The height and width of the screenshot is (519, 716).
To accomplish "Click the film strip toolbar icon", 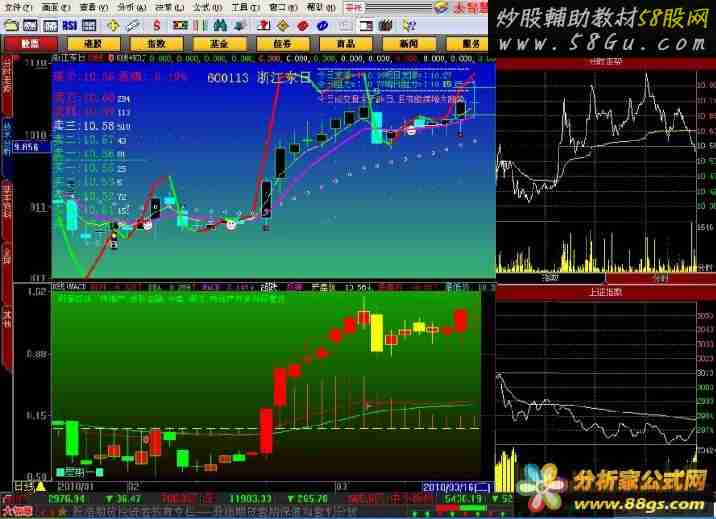I will 180,26.
